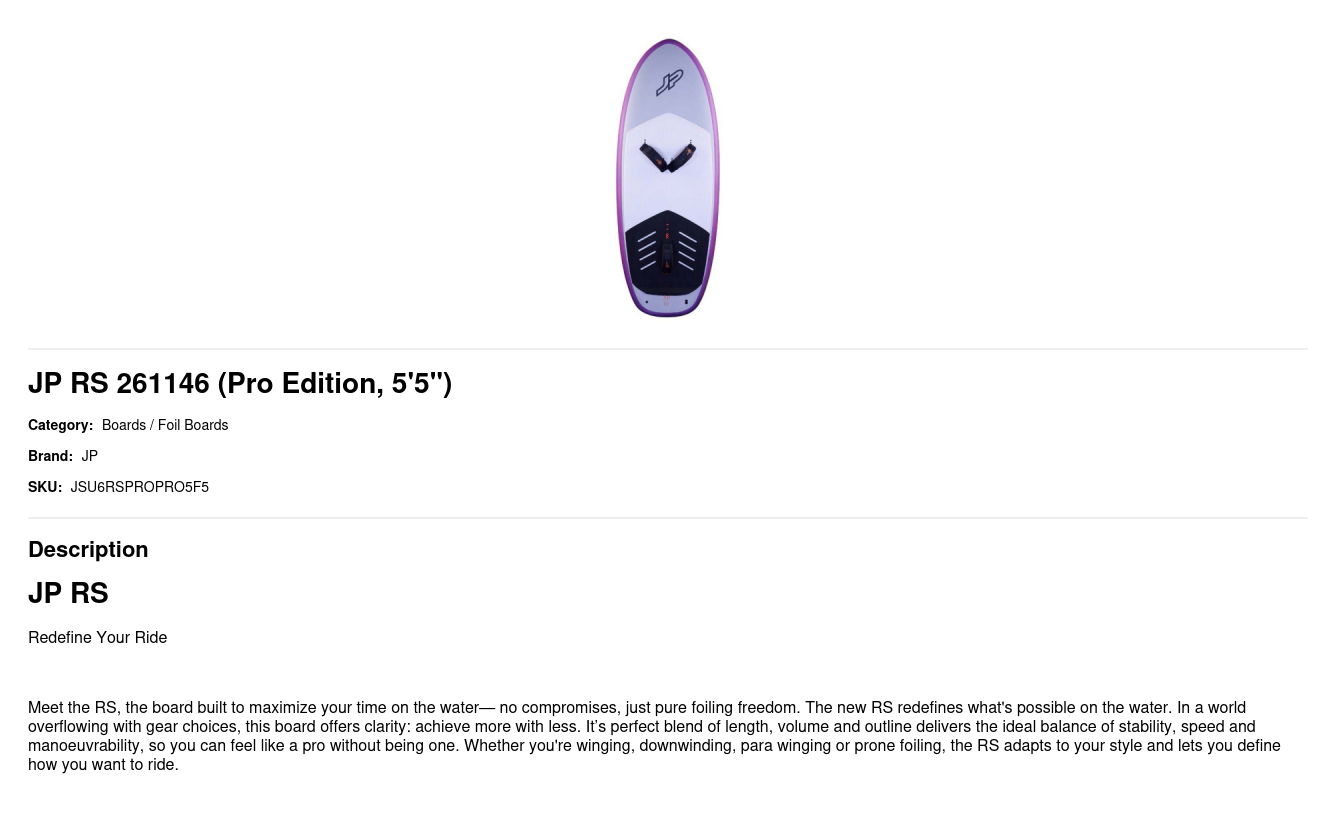
Task: Click the V-shaped foot straps on the board
Action: [x=668, y=156]
